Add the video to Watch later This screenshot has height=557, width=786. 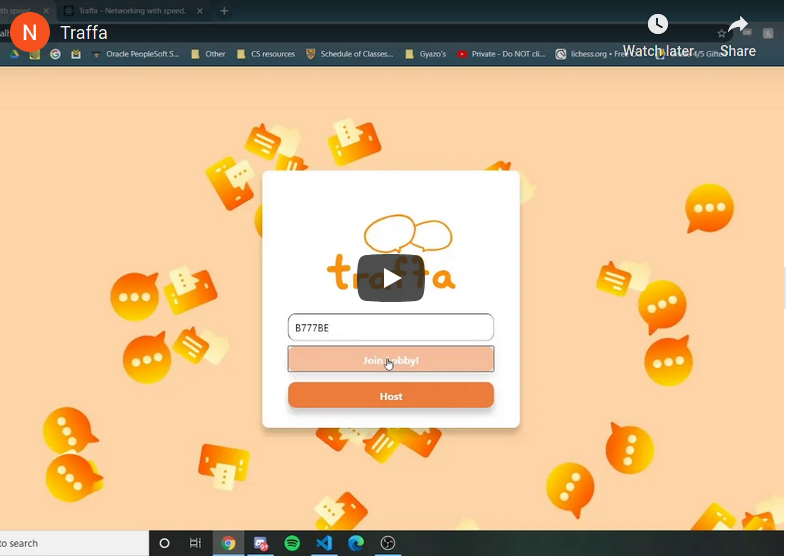658,37
